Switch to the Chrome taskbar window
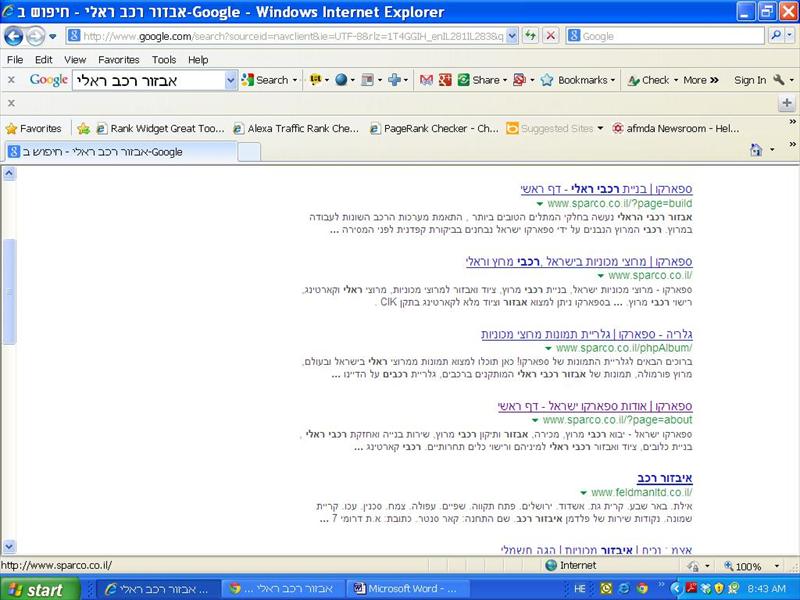 (x=283, y=589)
